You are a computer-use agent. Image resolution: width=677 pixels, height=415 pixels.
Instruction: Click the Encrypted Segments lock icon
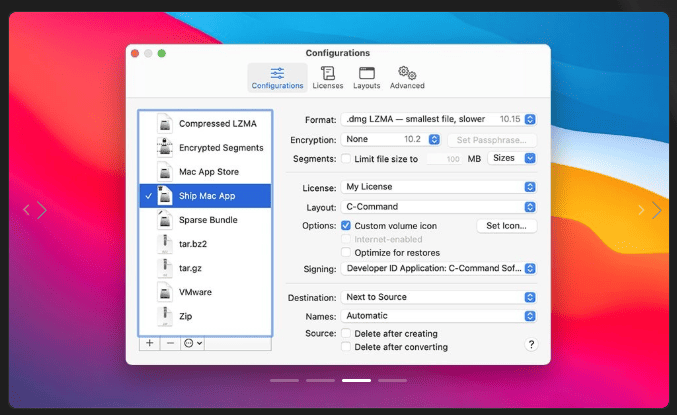click(x=165, y=147)
